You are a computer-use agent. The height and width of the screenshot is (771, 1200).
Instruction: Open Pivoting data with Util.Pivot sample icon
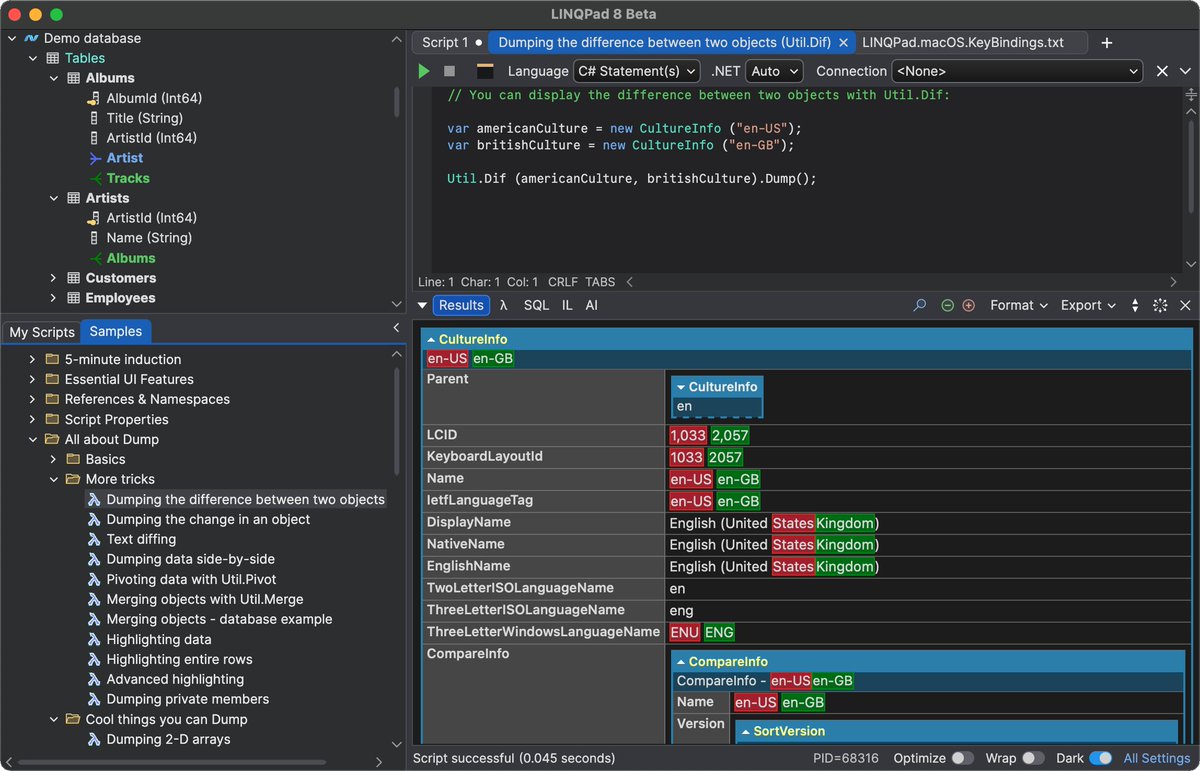click(94, 579)
